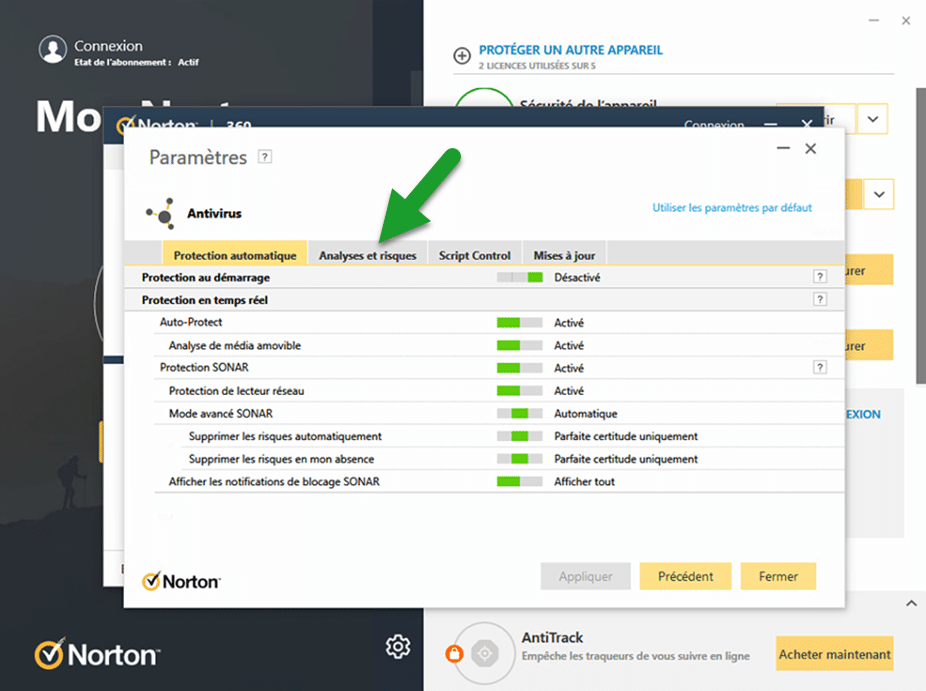Click the Antivirus section heading
926x691 pixels.
tap(214, 213)
